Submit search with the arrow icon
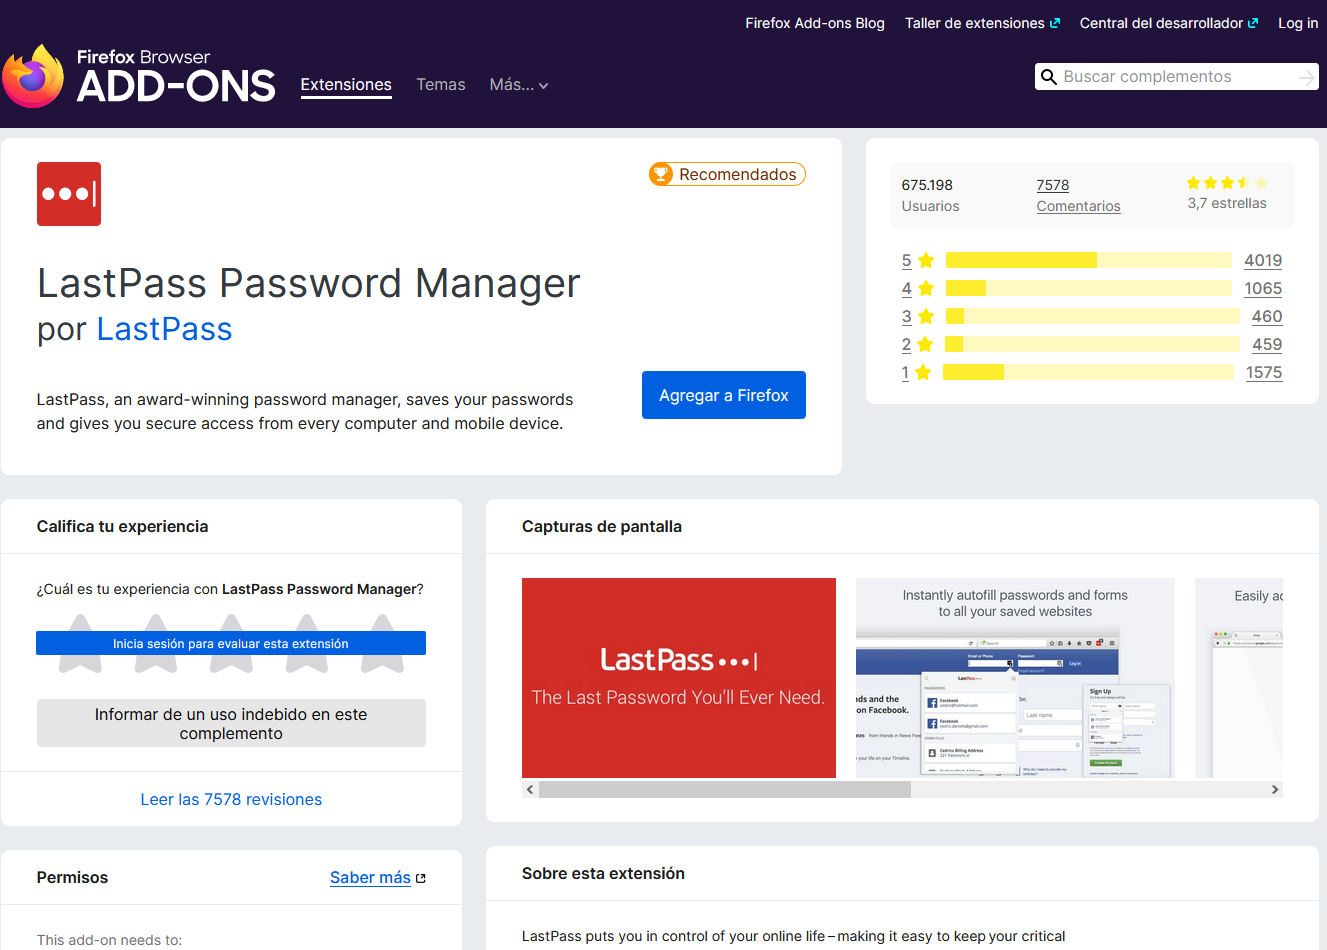 click(1306, 77)
